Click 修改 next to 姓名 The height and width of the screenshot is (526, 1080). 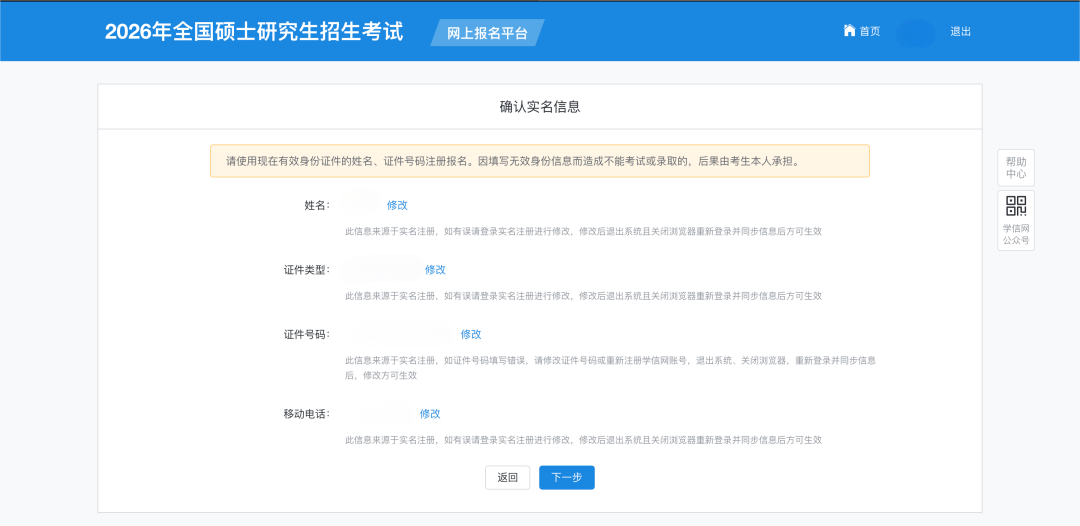click(397, 205)
